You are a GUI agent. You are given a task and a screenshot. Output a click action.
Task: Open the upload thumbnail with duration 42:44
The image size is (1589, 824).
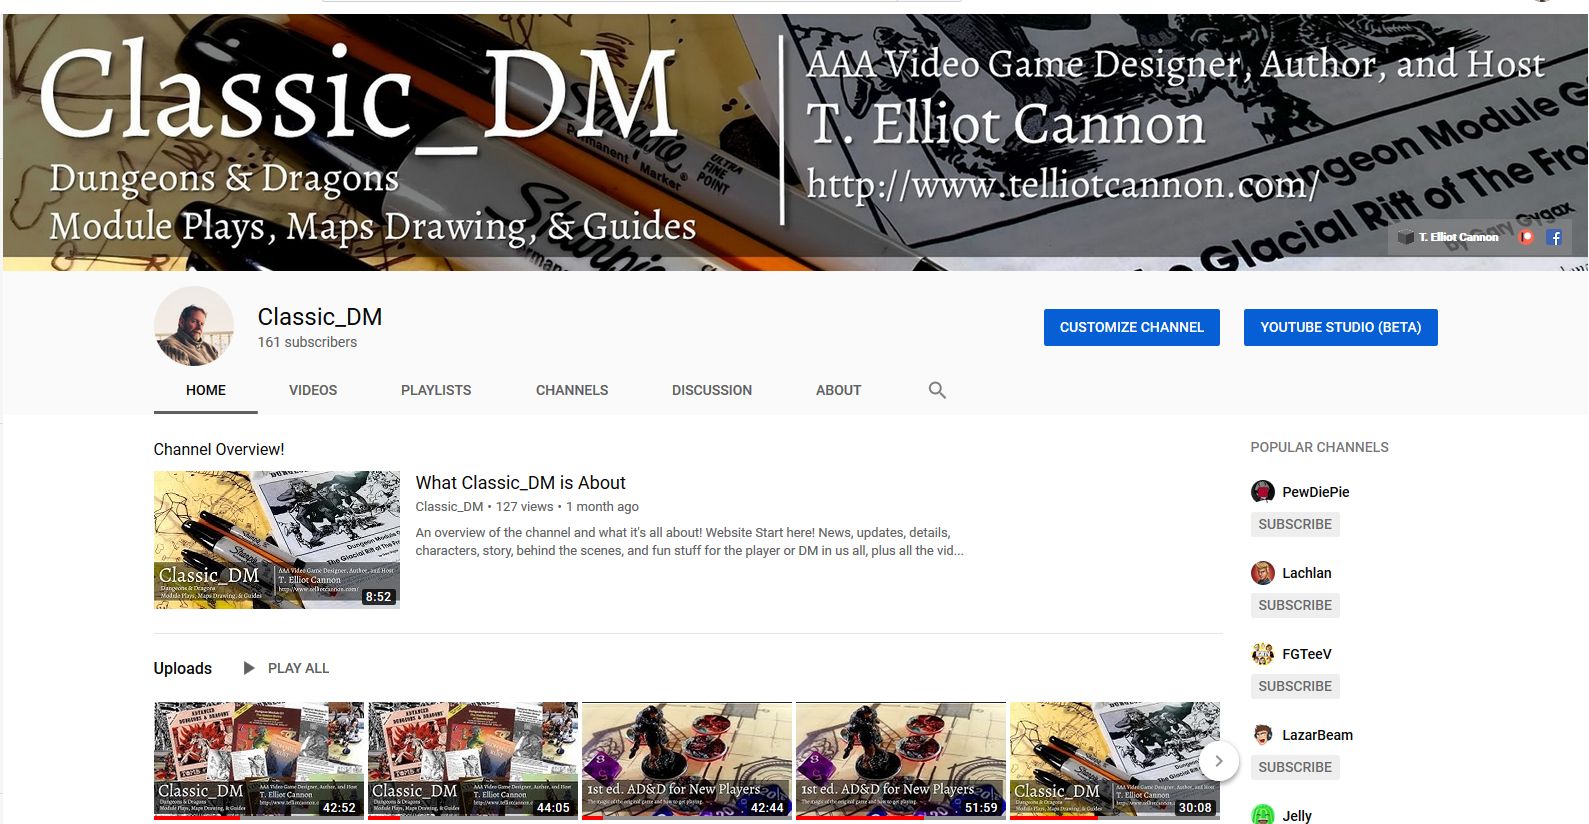tap(687, 760)
